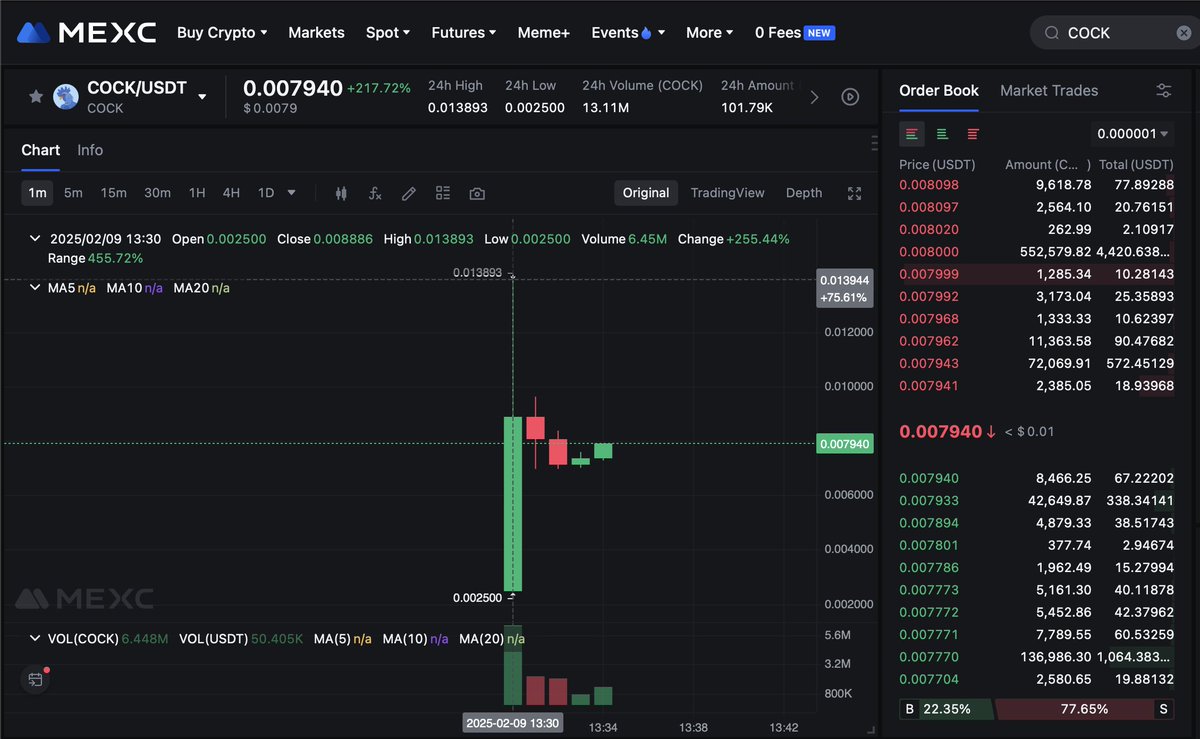Viewport: 1200px width, 739px height.
Task: Open chart layout grid settings
Action: coord(443,193)
